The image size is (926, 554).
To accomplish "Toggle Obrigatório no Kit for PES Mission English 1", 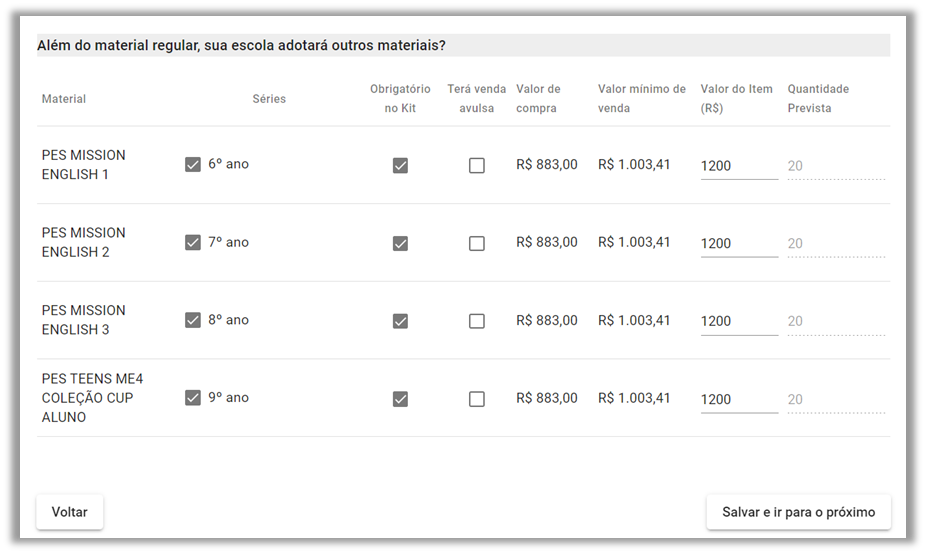I will (400, 166).
